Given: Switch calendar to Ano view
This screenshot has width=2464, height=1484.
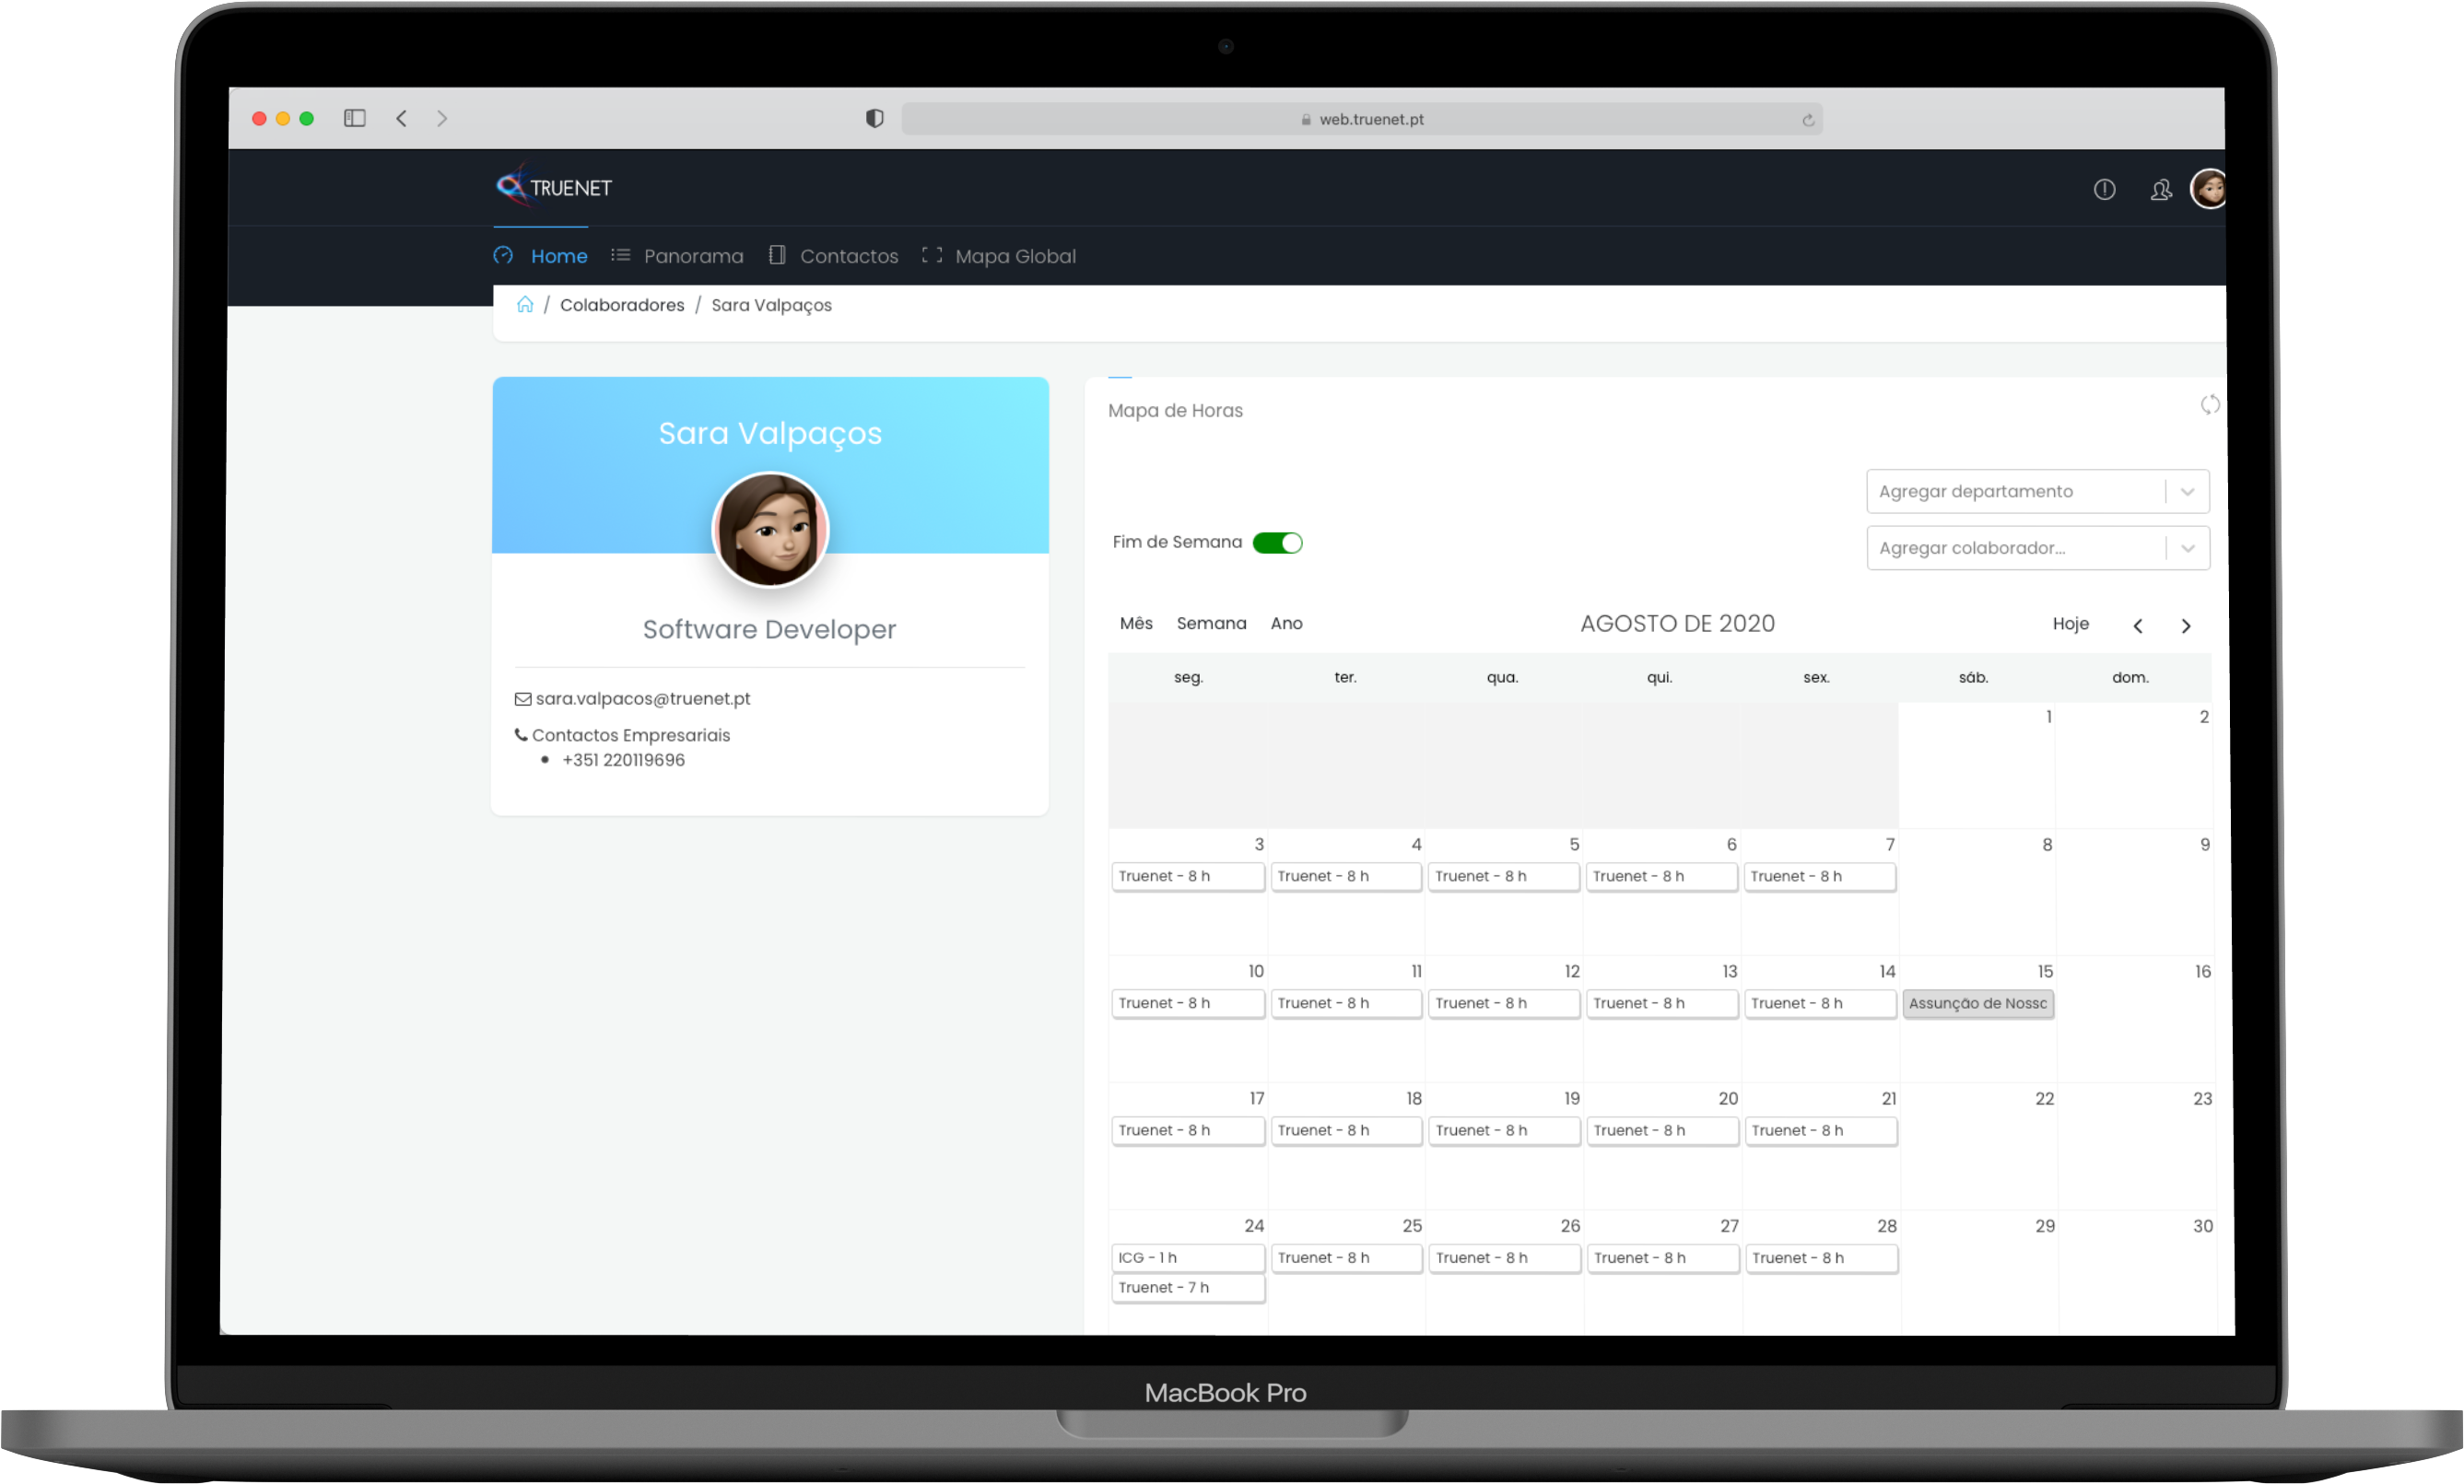Looking at the screenshot, I should point(1286,623).
